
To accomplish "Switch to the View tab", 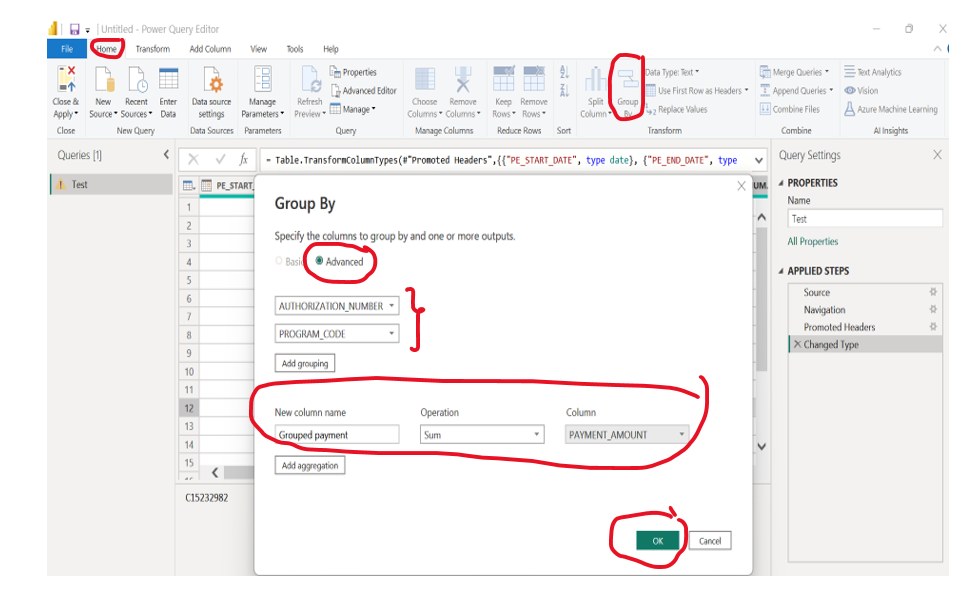I will [x=258, y=49].
